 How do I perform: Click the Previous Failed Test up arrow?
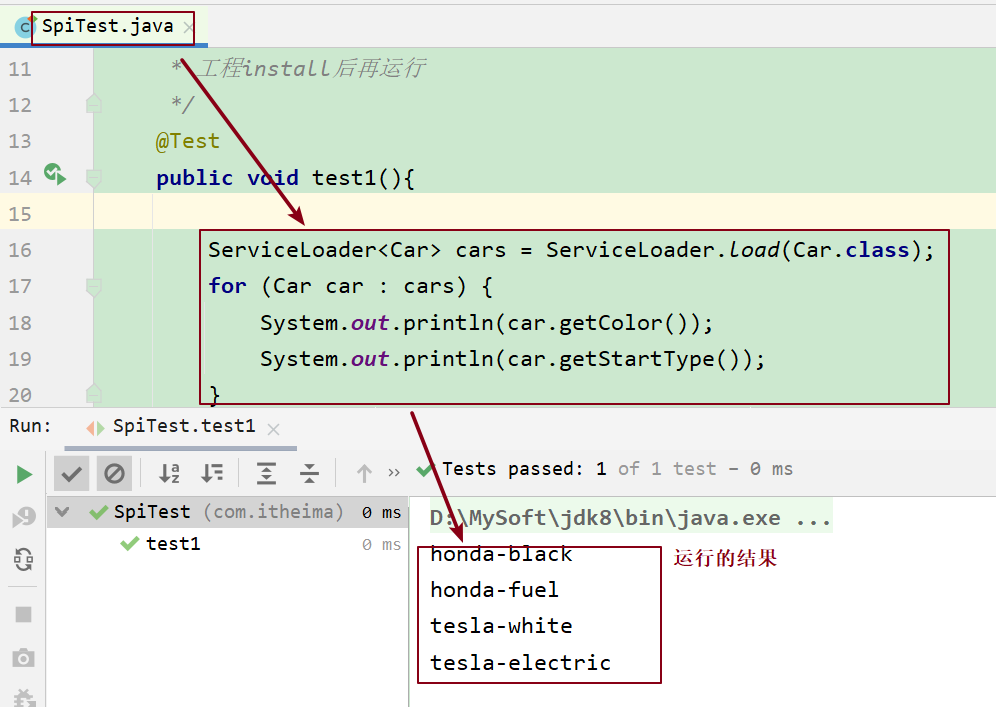tap(364, 473)
